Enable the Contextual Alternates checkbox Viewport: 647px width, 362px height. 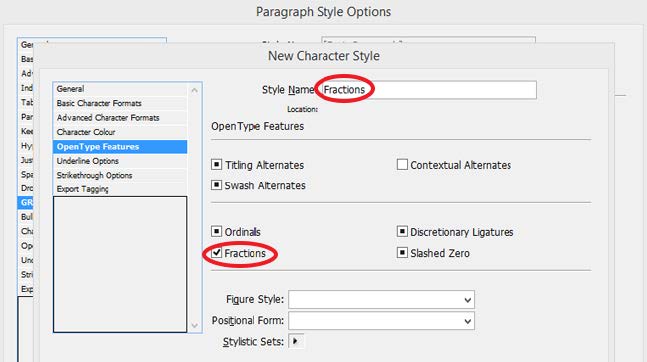click(x=402, y=164)
